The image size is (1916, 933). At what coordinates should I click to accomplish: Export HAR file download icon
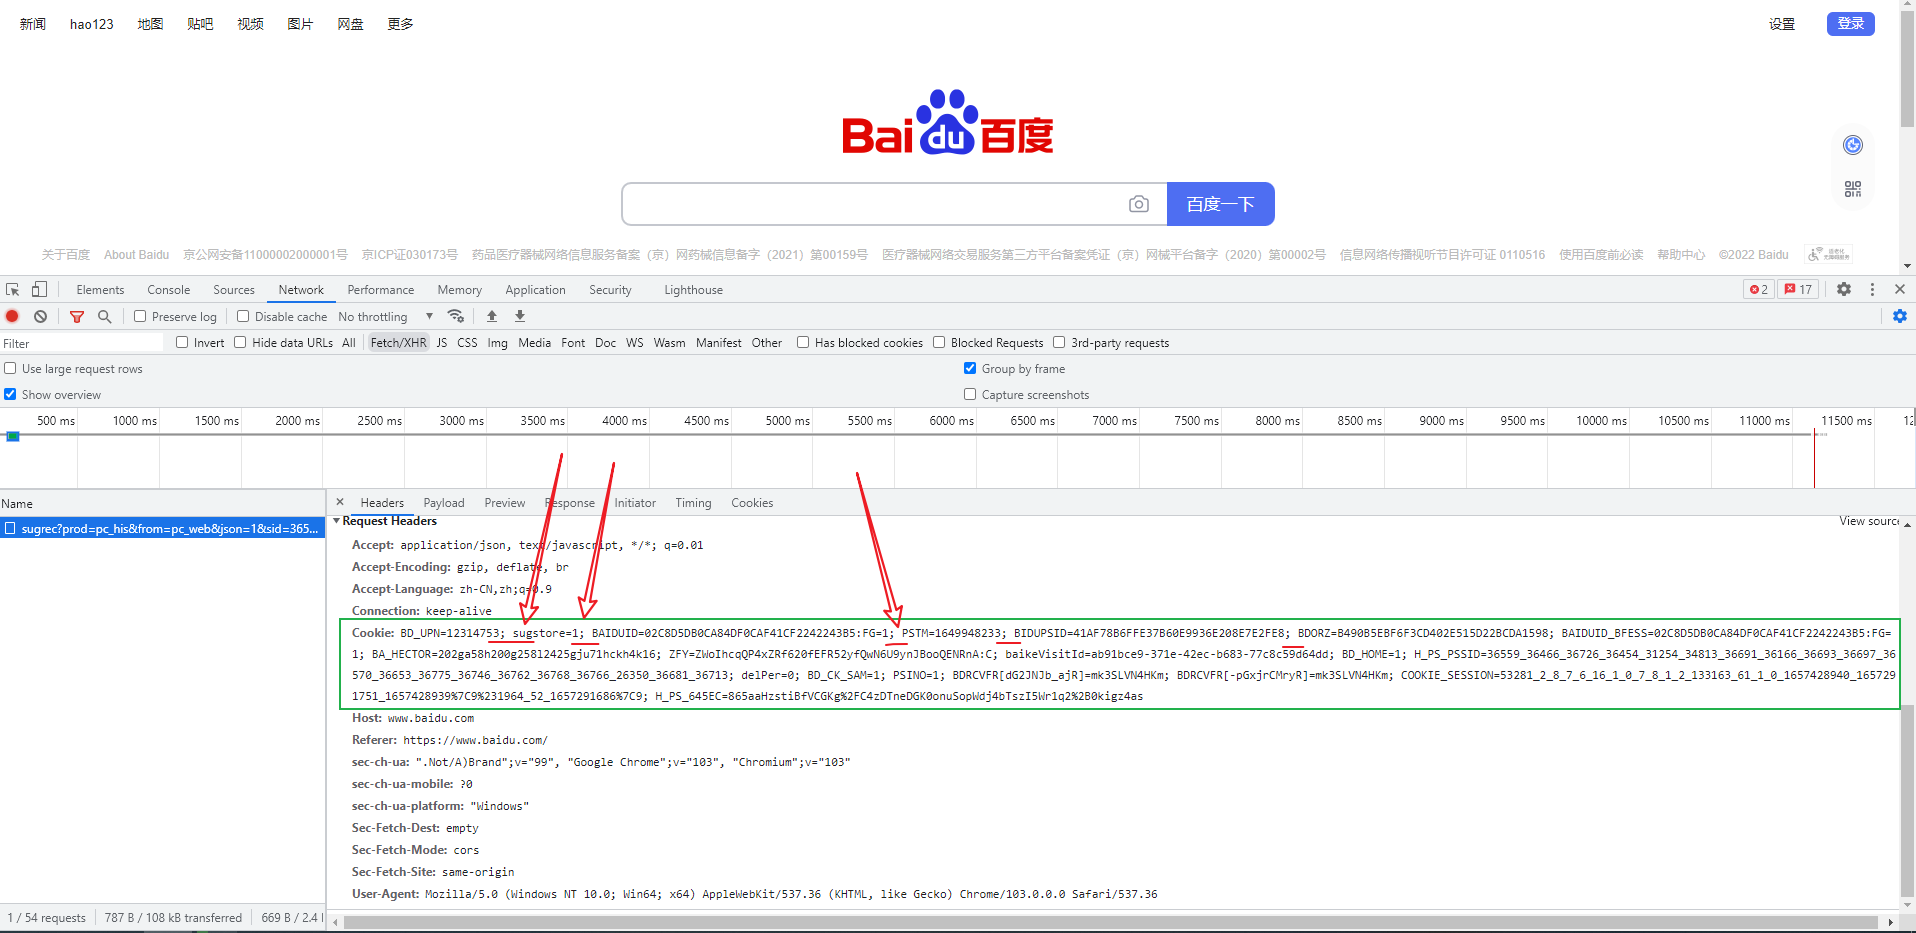520,316
